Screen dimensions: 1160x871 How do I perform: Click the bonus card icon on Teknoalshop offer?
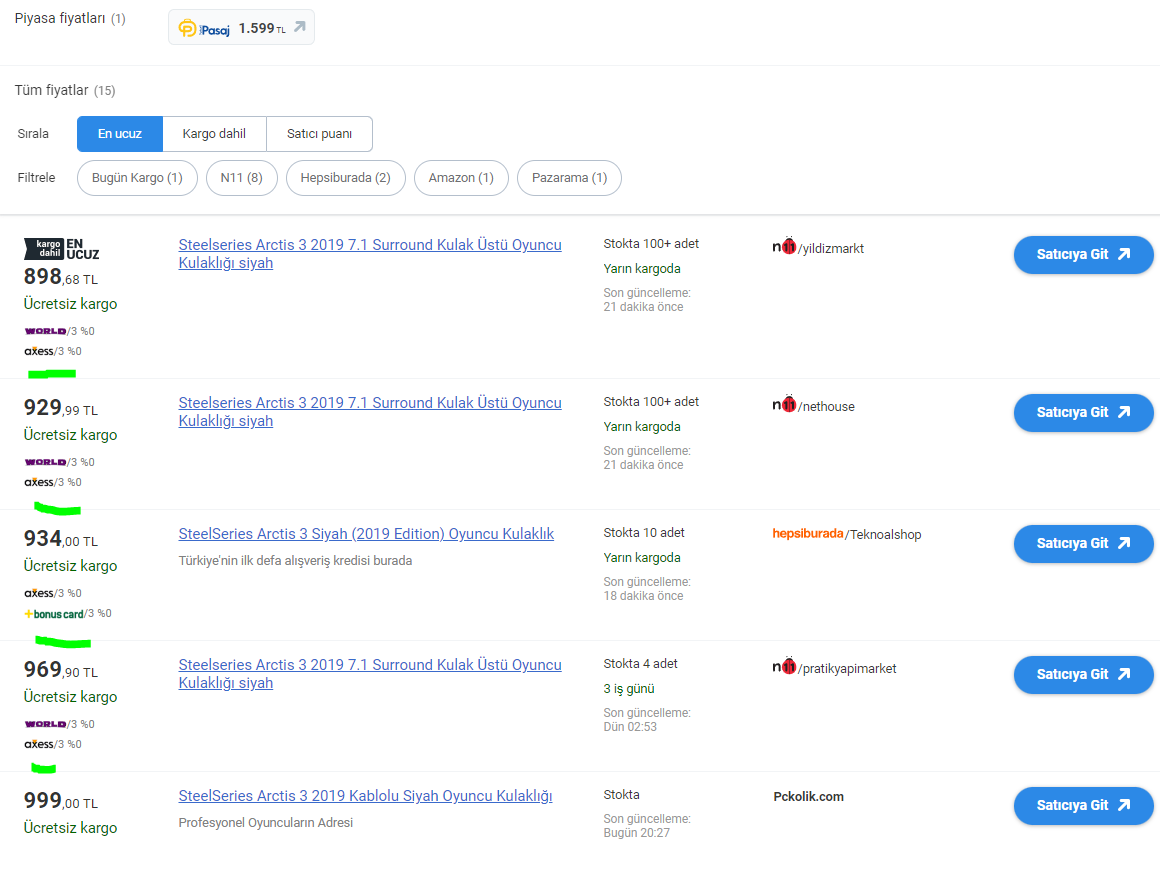click(x=54, y=614)
